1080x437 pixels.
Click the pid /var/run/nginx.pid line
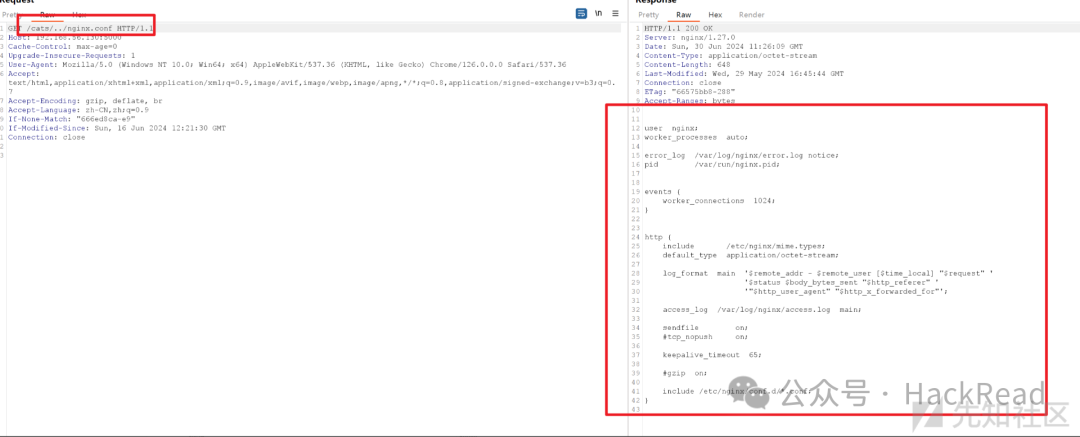click(x=712, y=164)
